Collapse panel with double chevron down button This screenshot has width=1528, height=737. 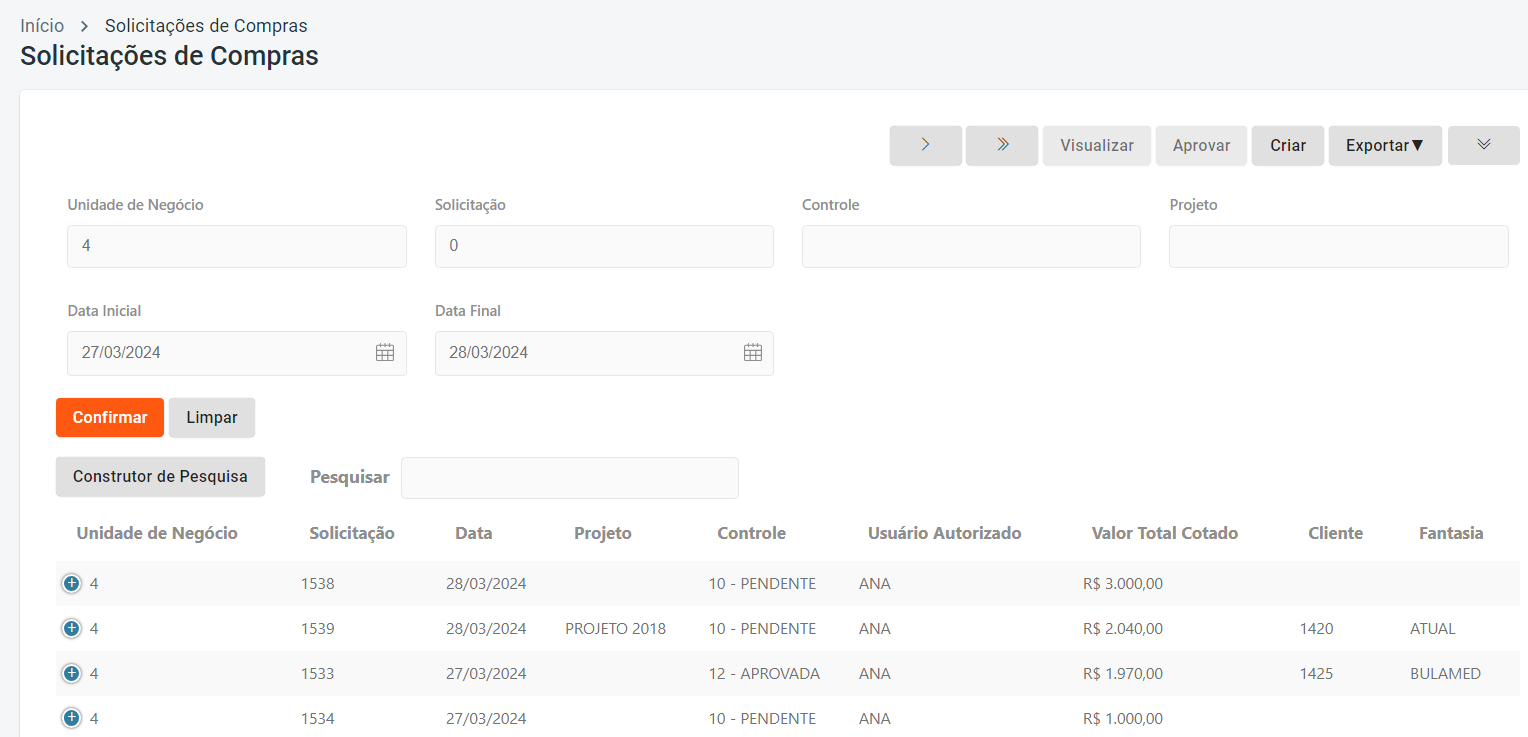coord(1484,145)
